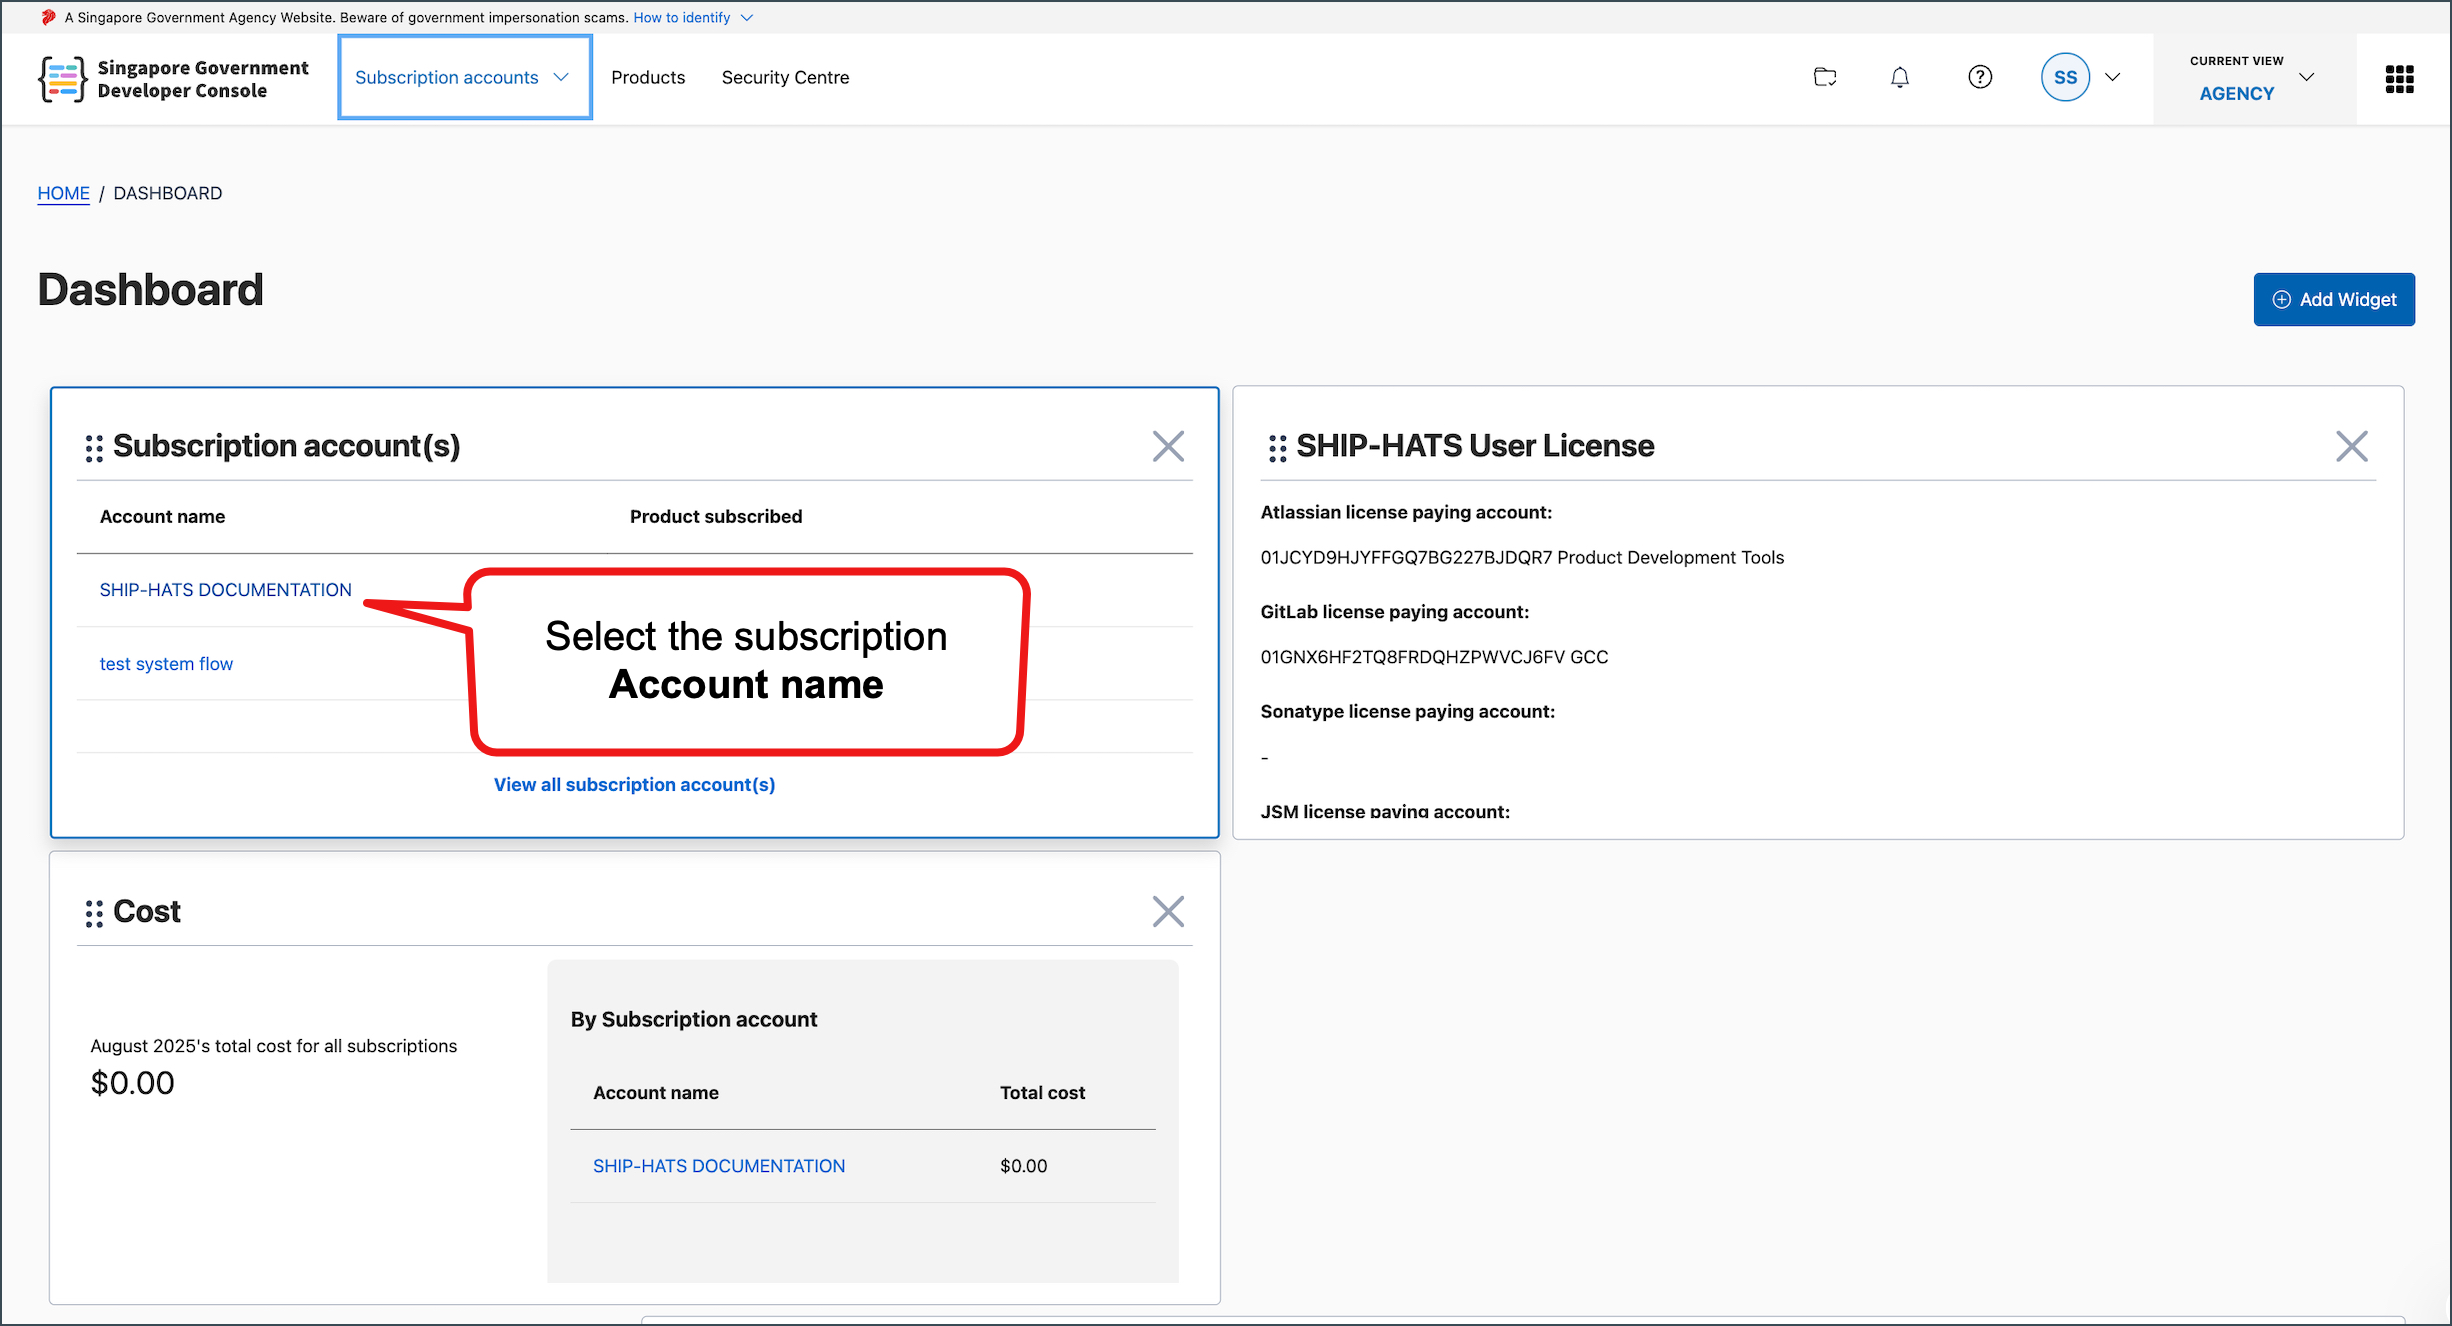Open the folder check icon in header
Screen dimensions: 2452x1326
(x=1825, y=77)
